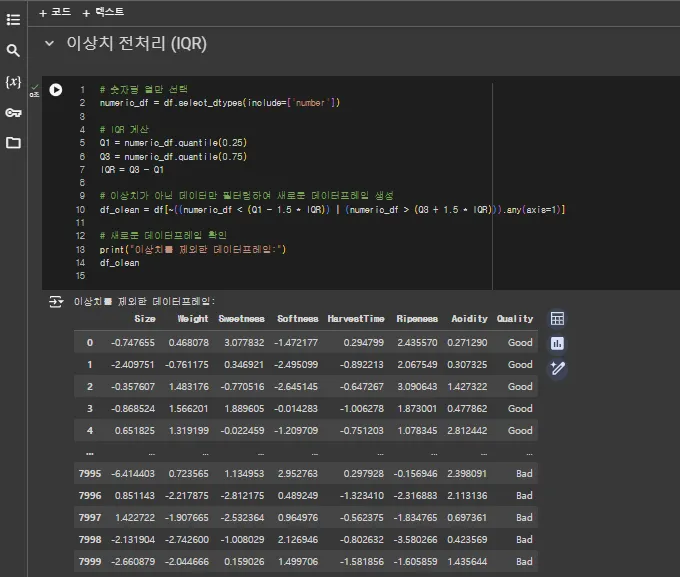680x577 pixels.
Task: Click Ripeness value 2.435570 in row 0
Action: coord(417,343)
